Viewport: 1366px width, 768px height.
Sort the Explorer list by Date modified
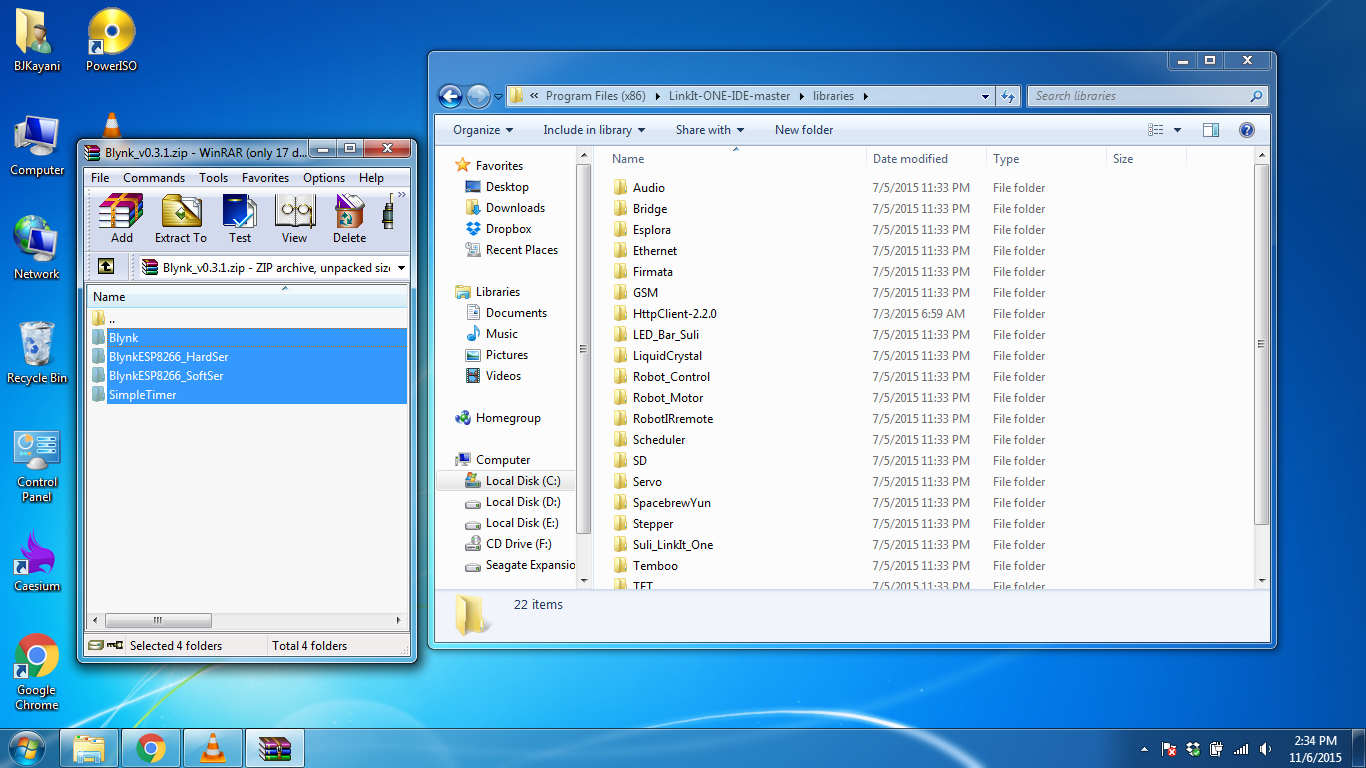pos(925,159)
